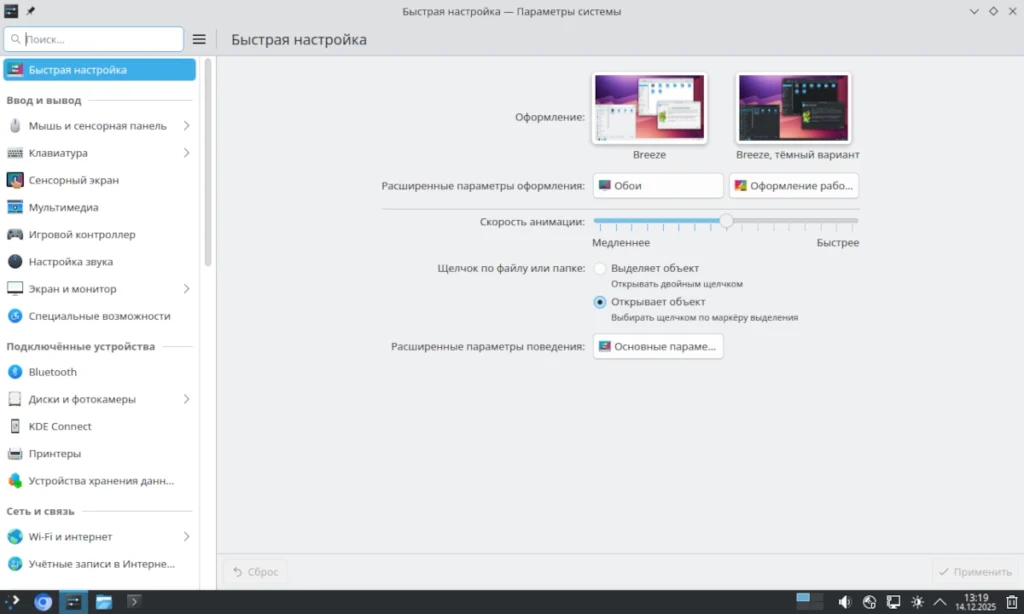Image resolution: width=1024 pixels, height=614 pixels.
Task: Open the web browser from taskbar
Action: tap(43, 602)
